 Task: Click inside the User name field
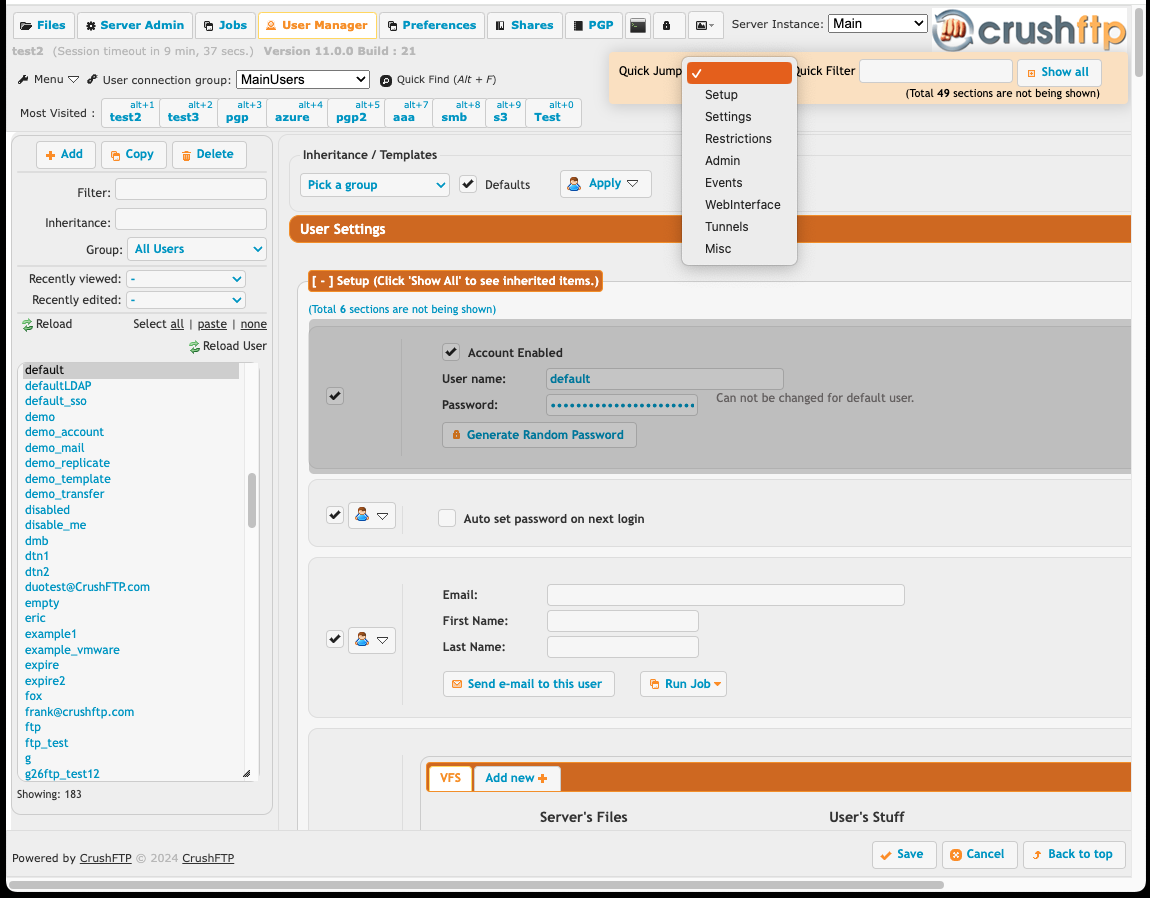click(x=664, y=378)
